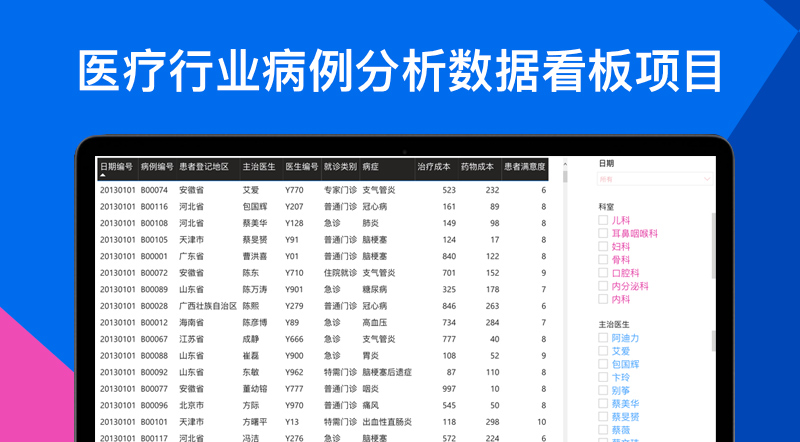The image size is (800, 442).
Task: Click the 就诊类别 column header
Action: click(x=339, y=167)
